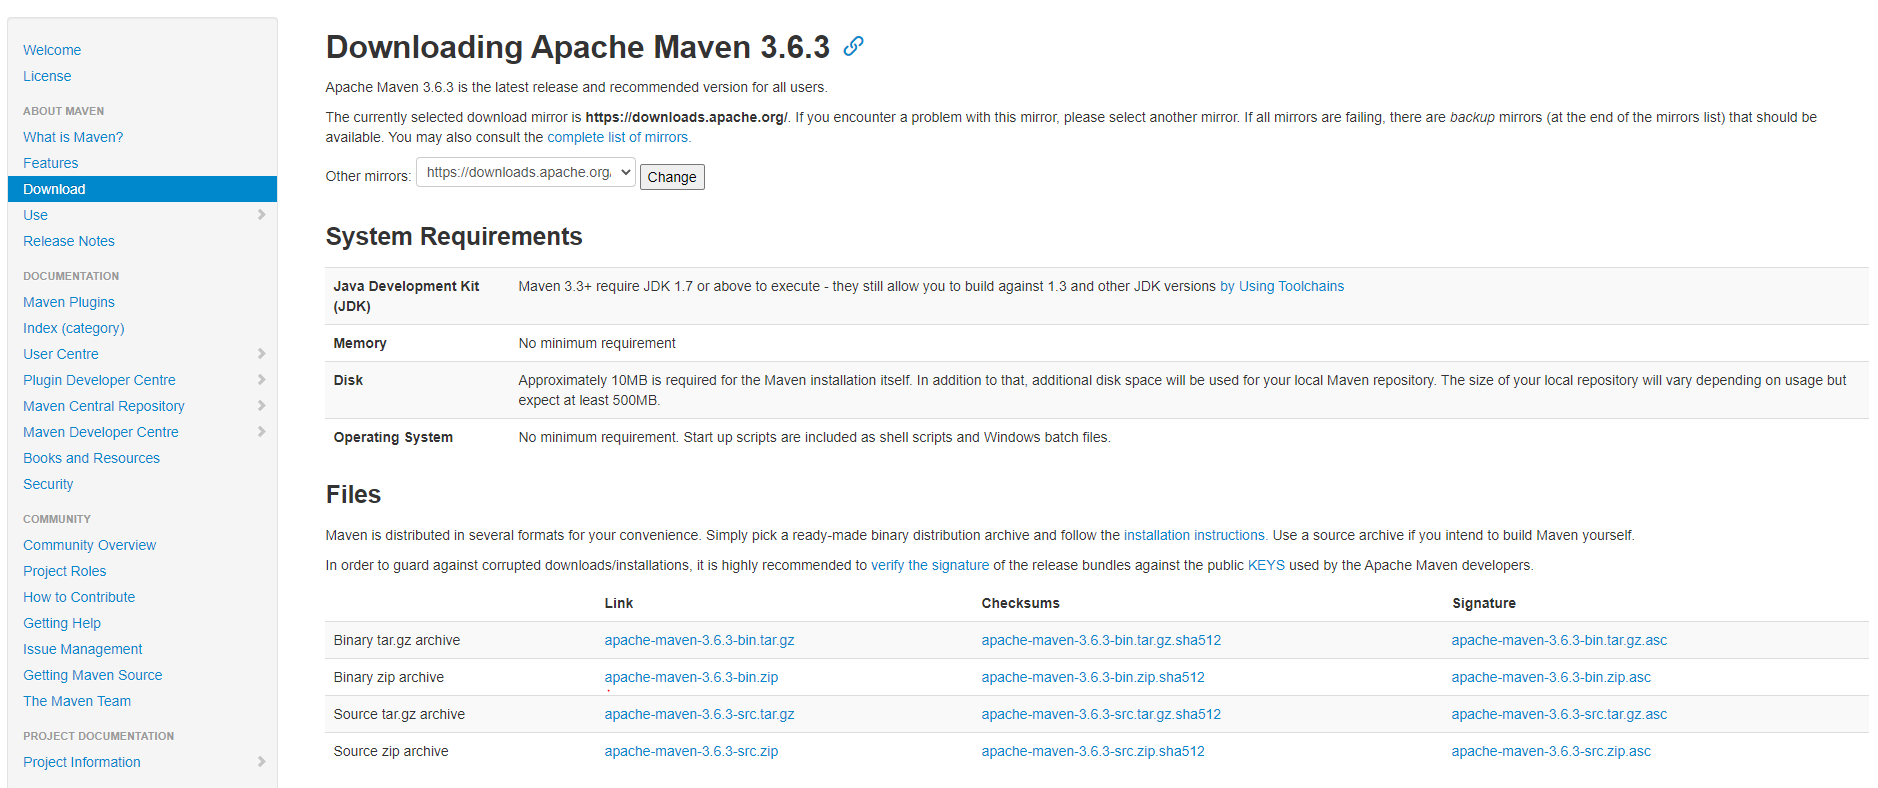Expand the Maven Central Repository chevron

tap(261, 406)
